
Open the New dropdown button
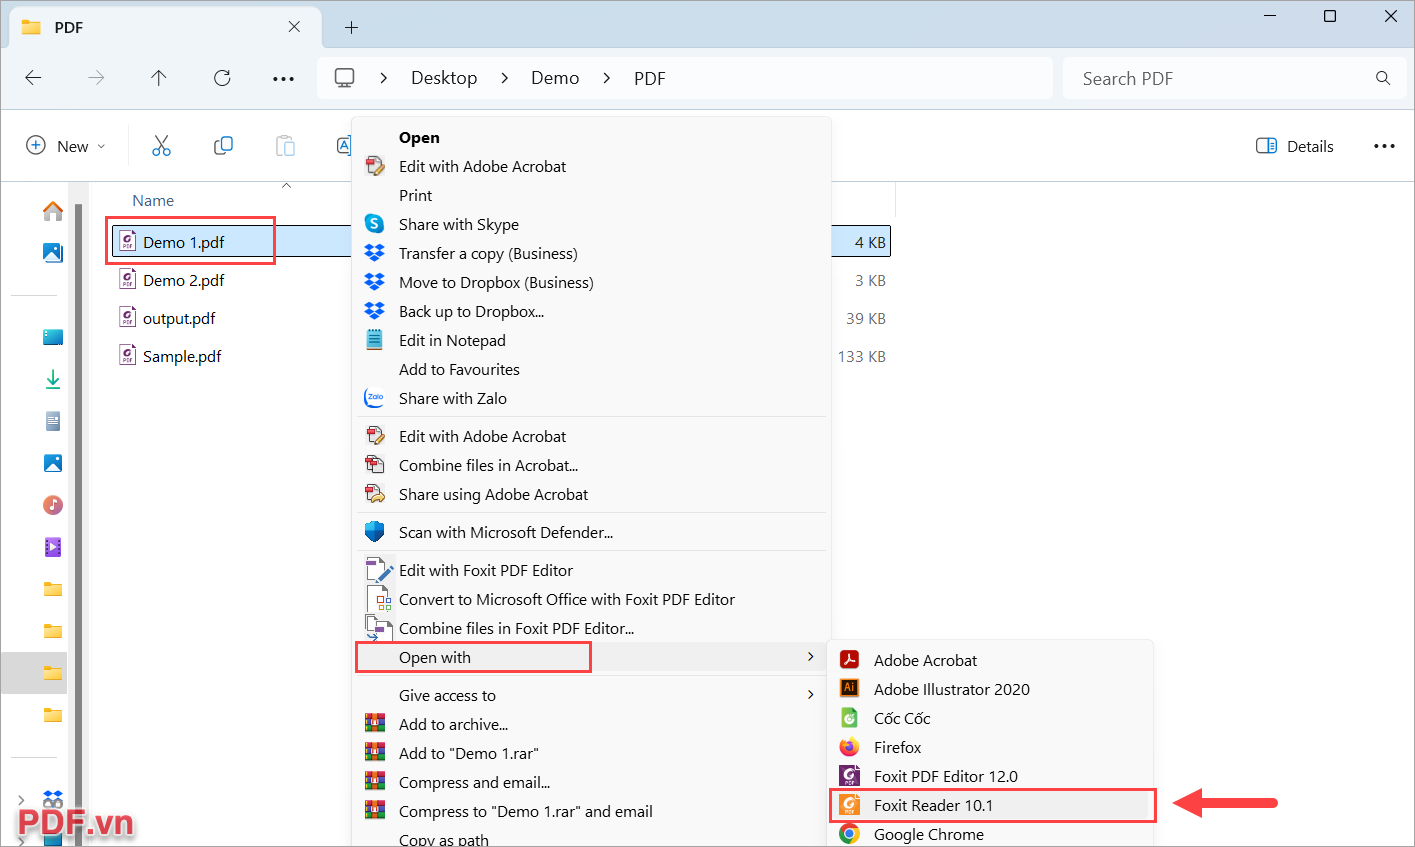coord(65,146)
